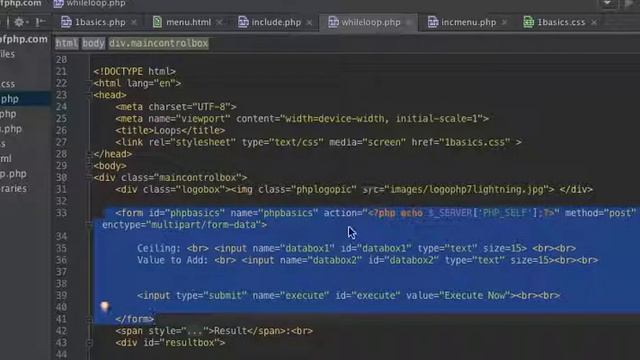Image resolution: width=640 pixels, height=360 pixels.
Task: Click the PHP file icon on the whileloop.php tab
Action: [x=333, y=22]
